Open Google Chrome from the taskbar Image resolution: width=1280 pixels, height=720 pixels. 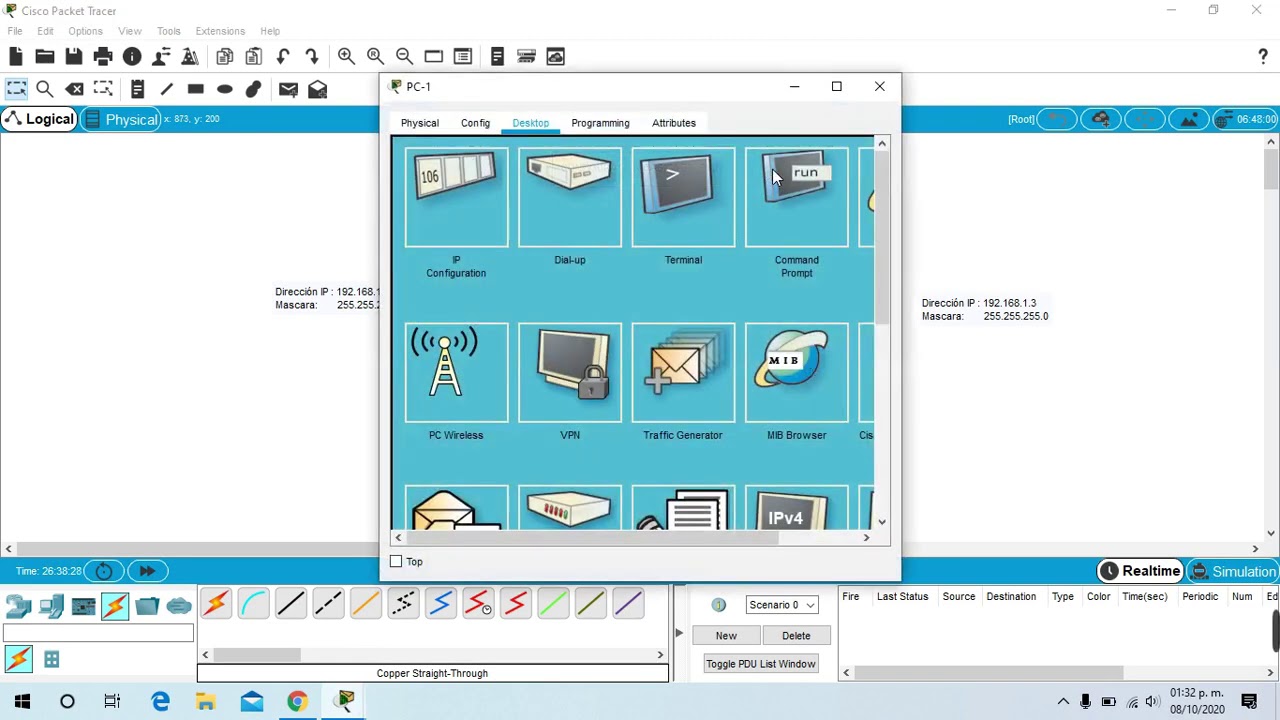point(297,701)
